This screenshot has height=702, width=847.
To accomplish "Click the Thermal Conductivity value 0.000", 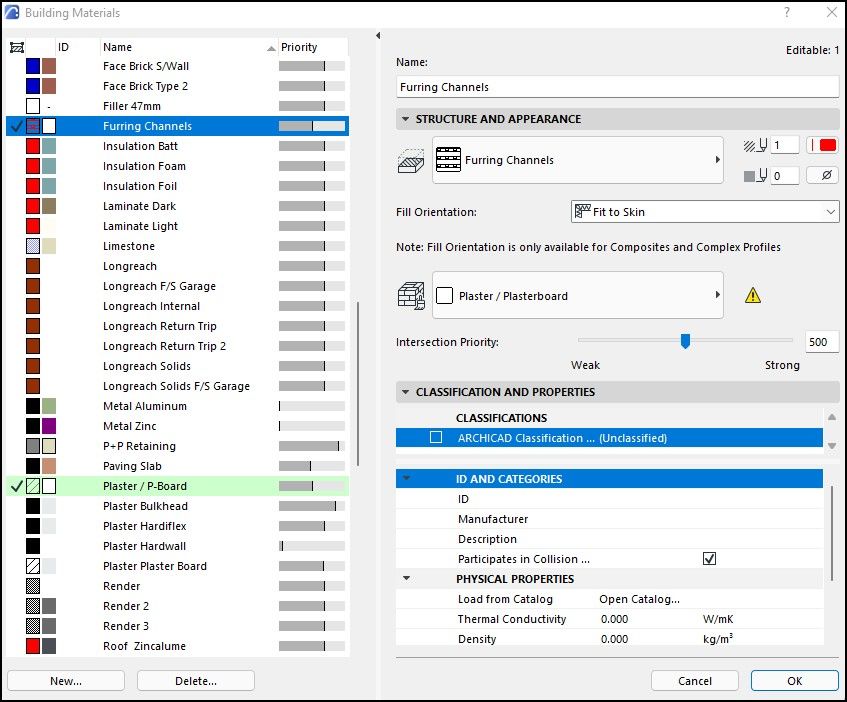I will pos(615,619).
